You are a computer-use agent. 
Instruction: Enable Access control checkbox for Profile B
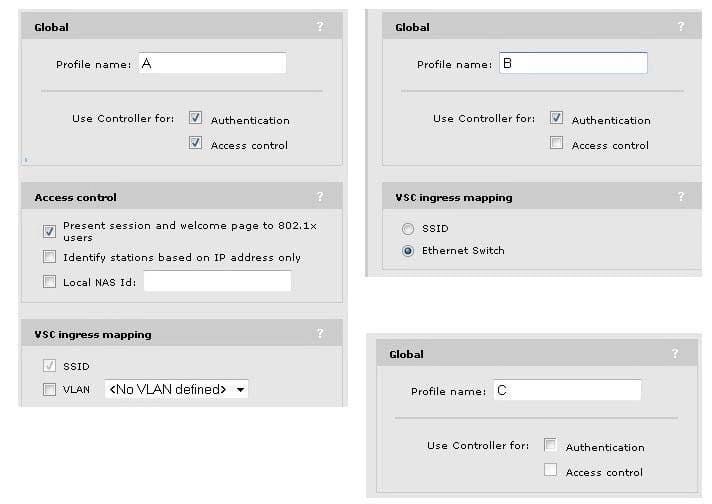(x=556, y=143)
